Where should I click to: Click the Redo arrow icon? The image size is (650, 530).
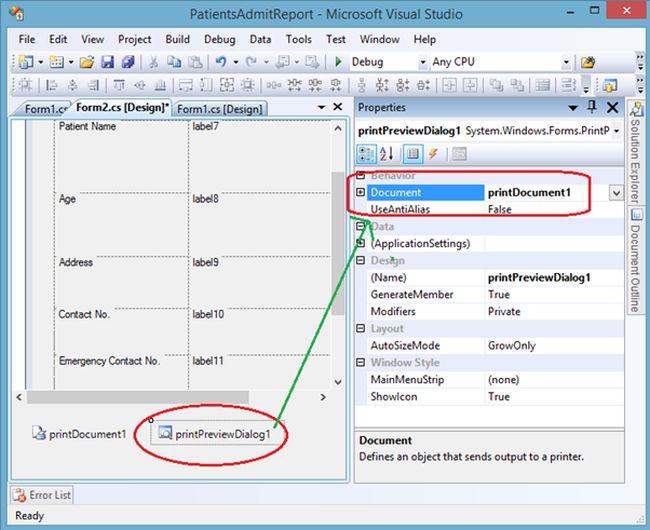coord(251,62)
